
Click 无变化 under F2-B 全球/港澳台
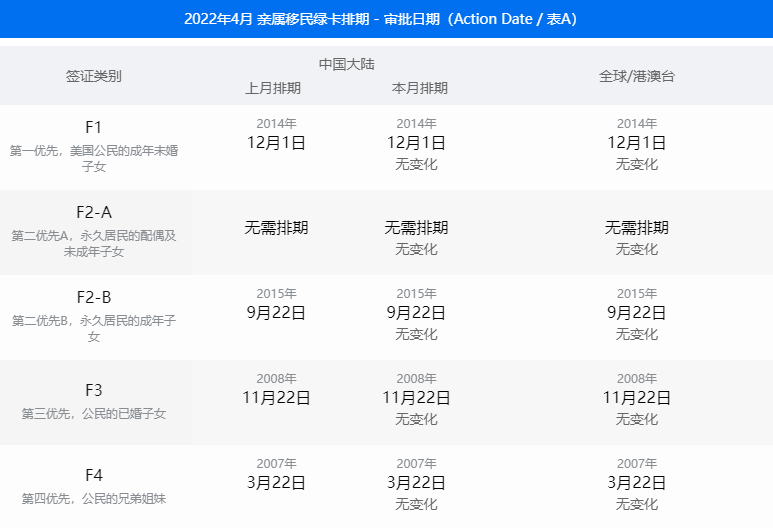click(636, 334)
